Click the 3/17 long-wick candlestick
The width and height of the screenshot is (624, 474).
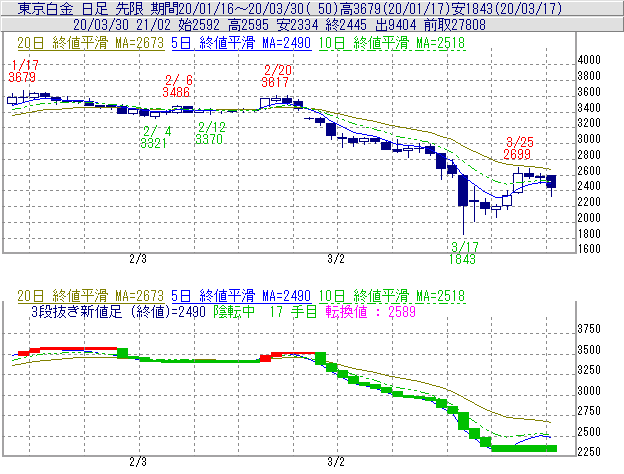[463, 205]
